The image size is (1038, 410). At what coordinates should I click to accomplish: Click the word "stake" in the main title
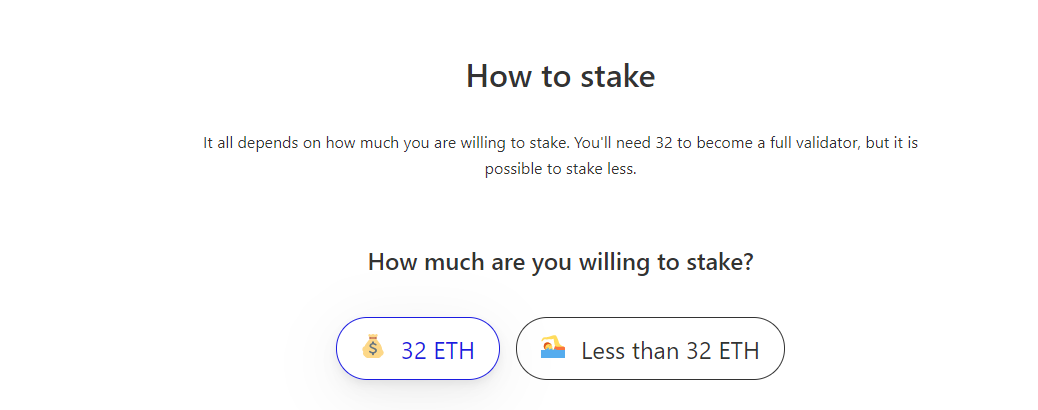[x=618, y=76]
